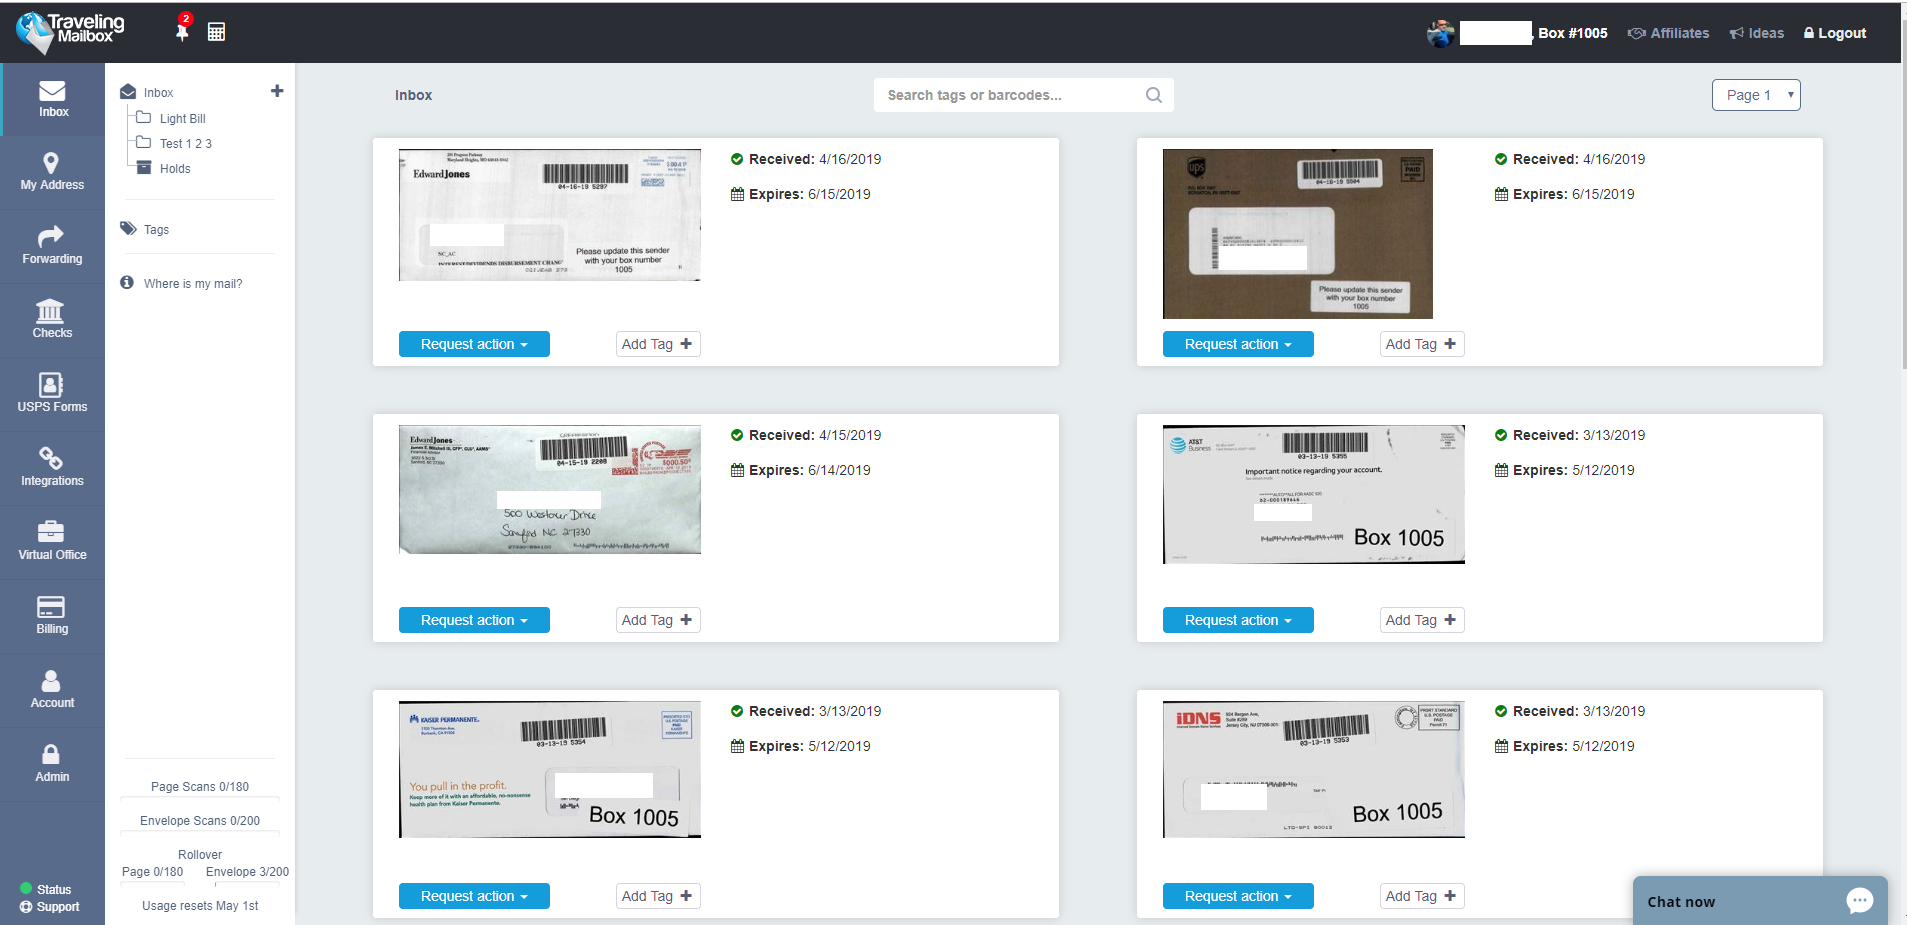Expand Request action for Edward Jones 4/16 mail
Viewport: 1907px width, 925px height.
tap(474, 344)
